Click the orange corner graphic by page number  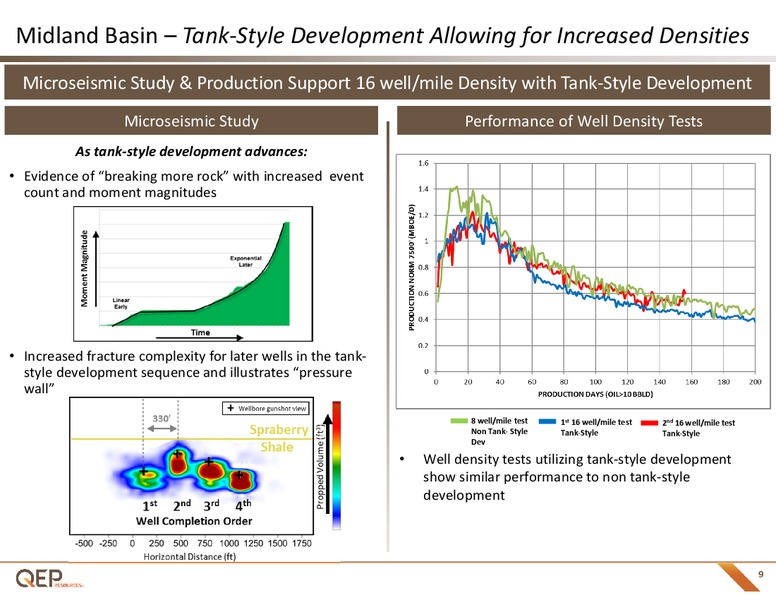pos(737,577)
